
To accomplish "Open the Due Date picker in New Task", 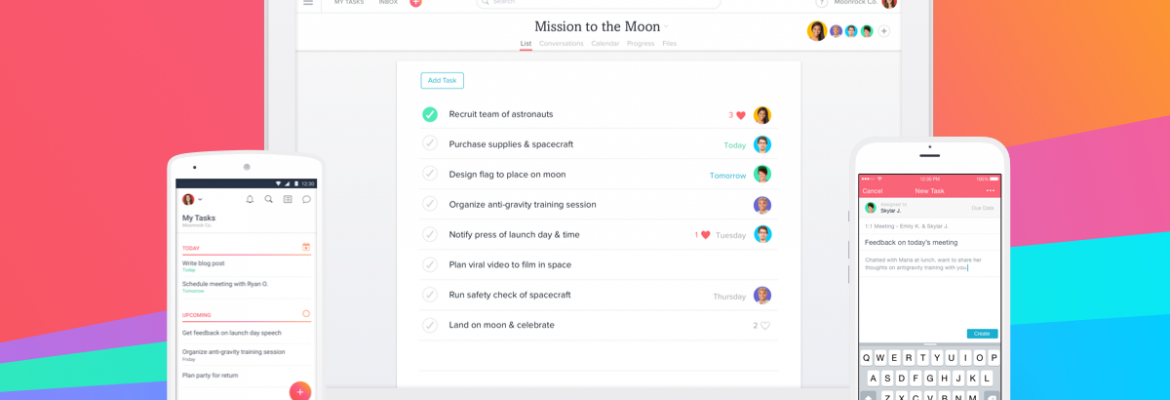I will pyautogui.click(x=983, y=208).
